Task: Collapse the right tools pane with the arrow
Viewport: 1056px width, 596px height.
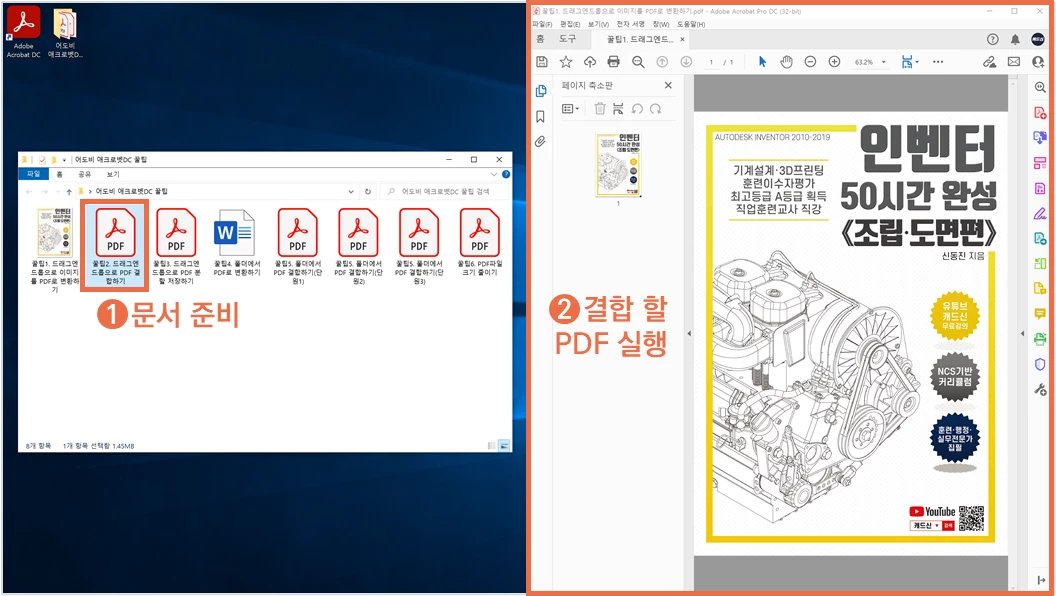Action: tap(1022, 333)
